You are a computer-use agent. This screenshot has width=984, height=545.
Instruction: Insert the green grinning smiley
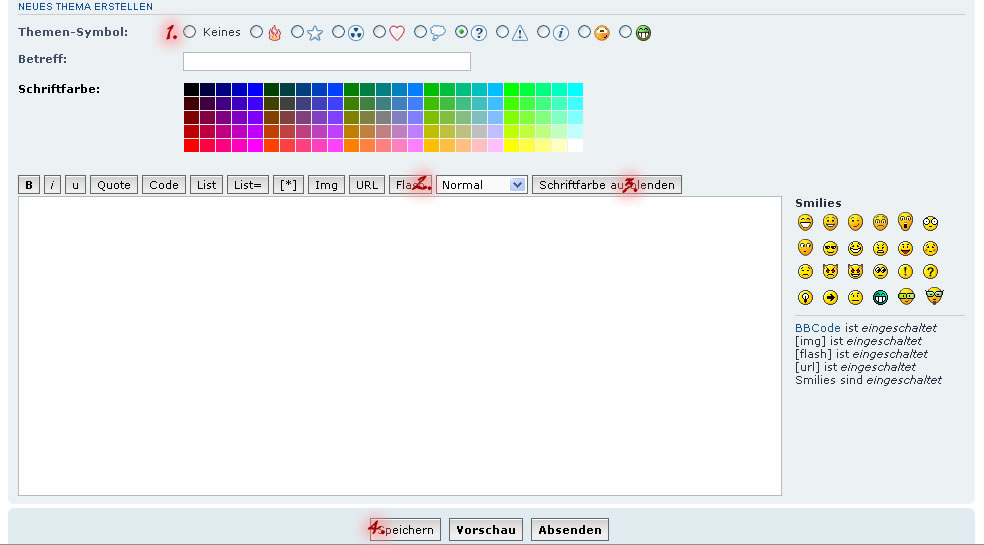tap(880, 297)
